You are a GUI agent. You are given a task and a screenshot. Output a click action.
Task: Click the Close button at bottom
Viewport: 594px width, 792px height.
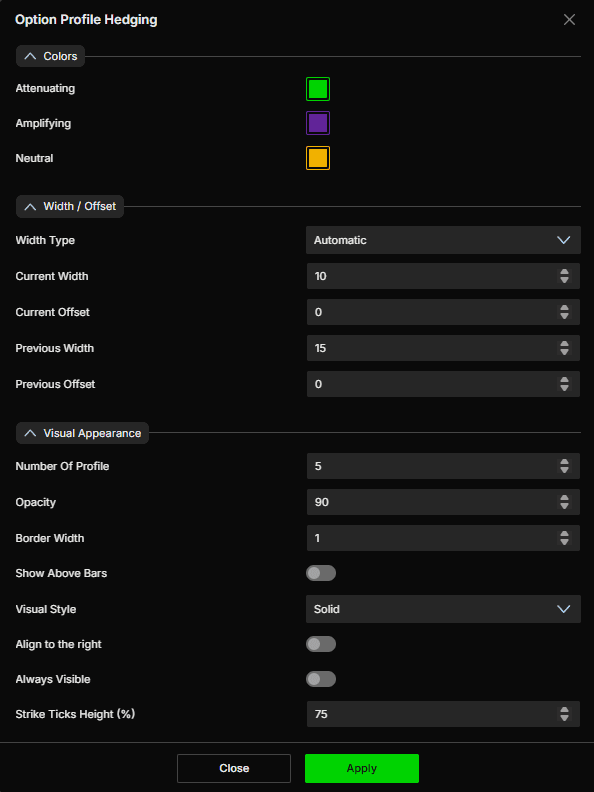point(234,768)
